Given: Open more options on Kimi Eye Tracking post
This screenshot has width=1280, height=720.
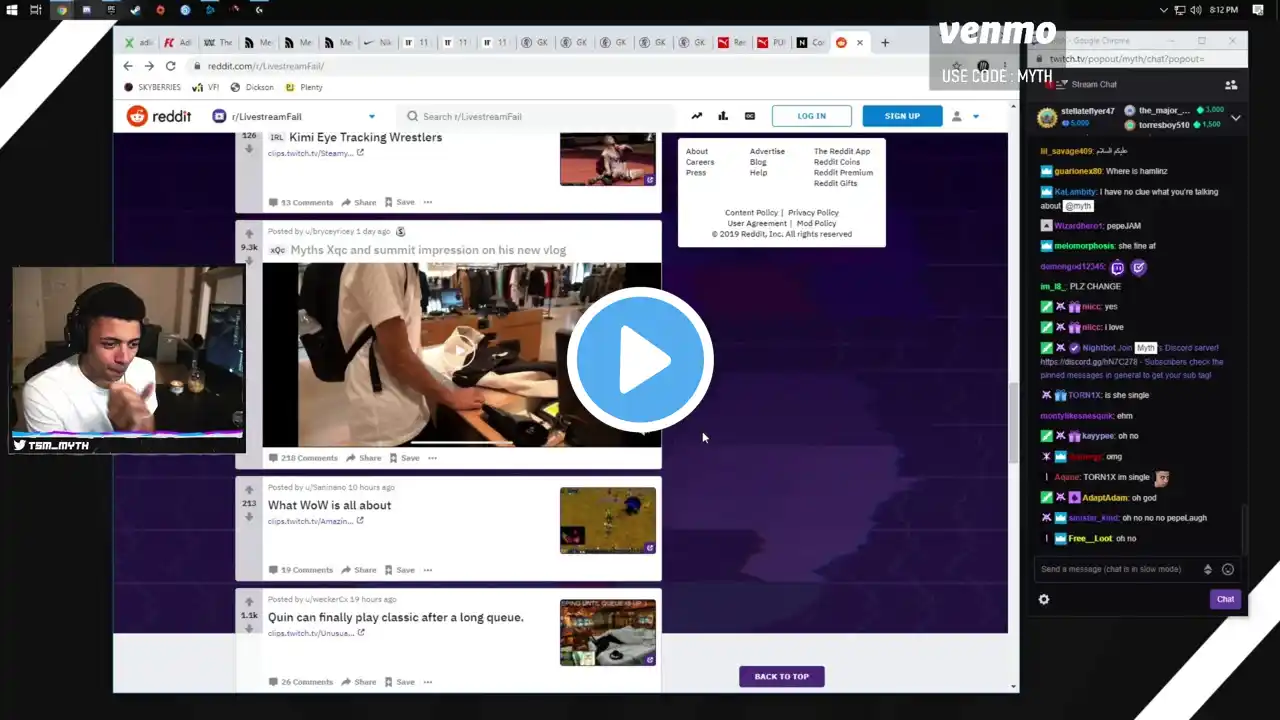Looking at the screenshot, I should 428,202.
